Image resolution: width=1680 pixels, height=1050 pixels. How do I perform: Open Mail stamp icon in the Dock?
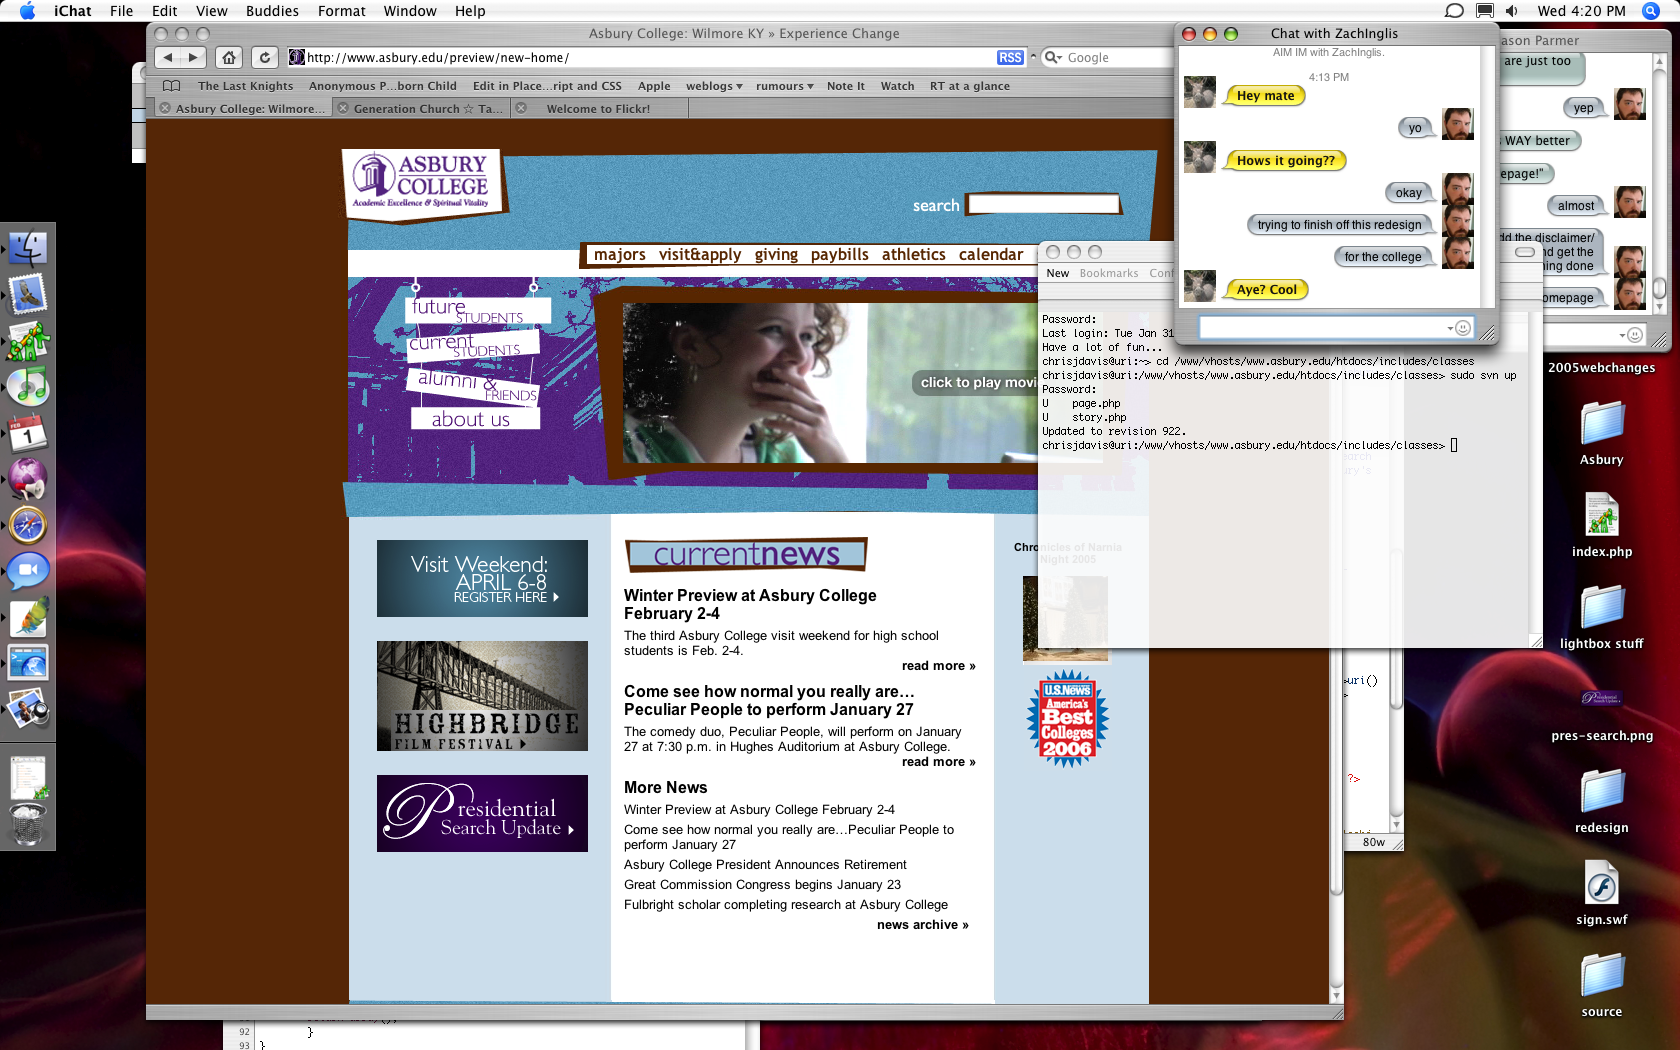[28, 295]
